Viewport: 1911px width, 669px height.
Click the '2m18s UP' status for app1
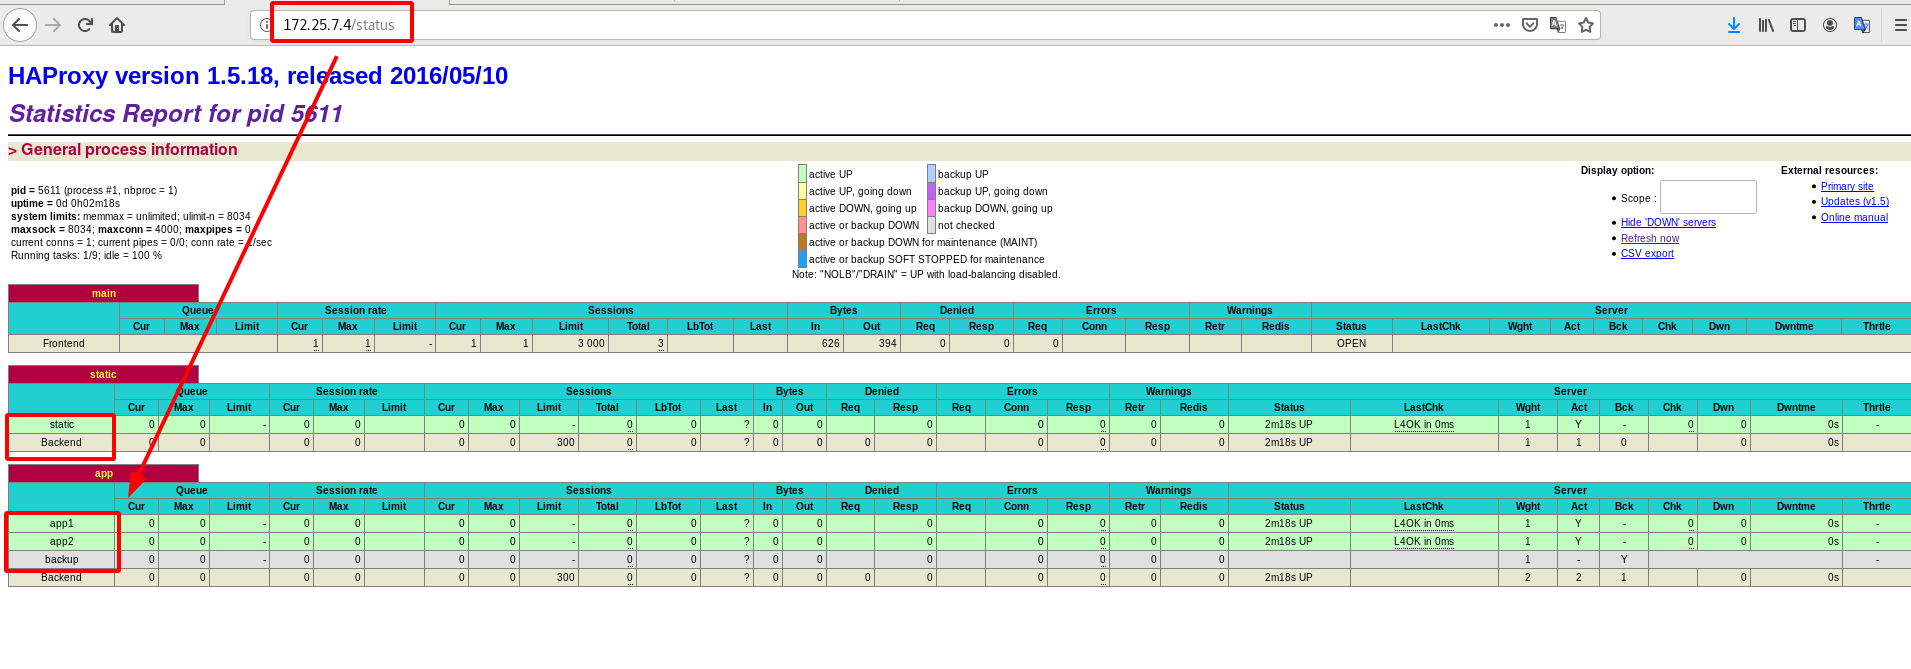click(x=1289, y=523)
